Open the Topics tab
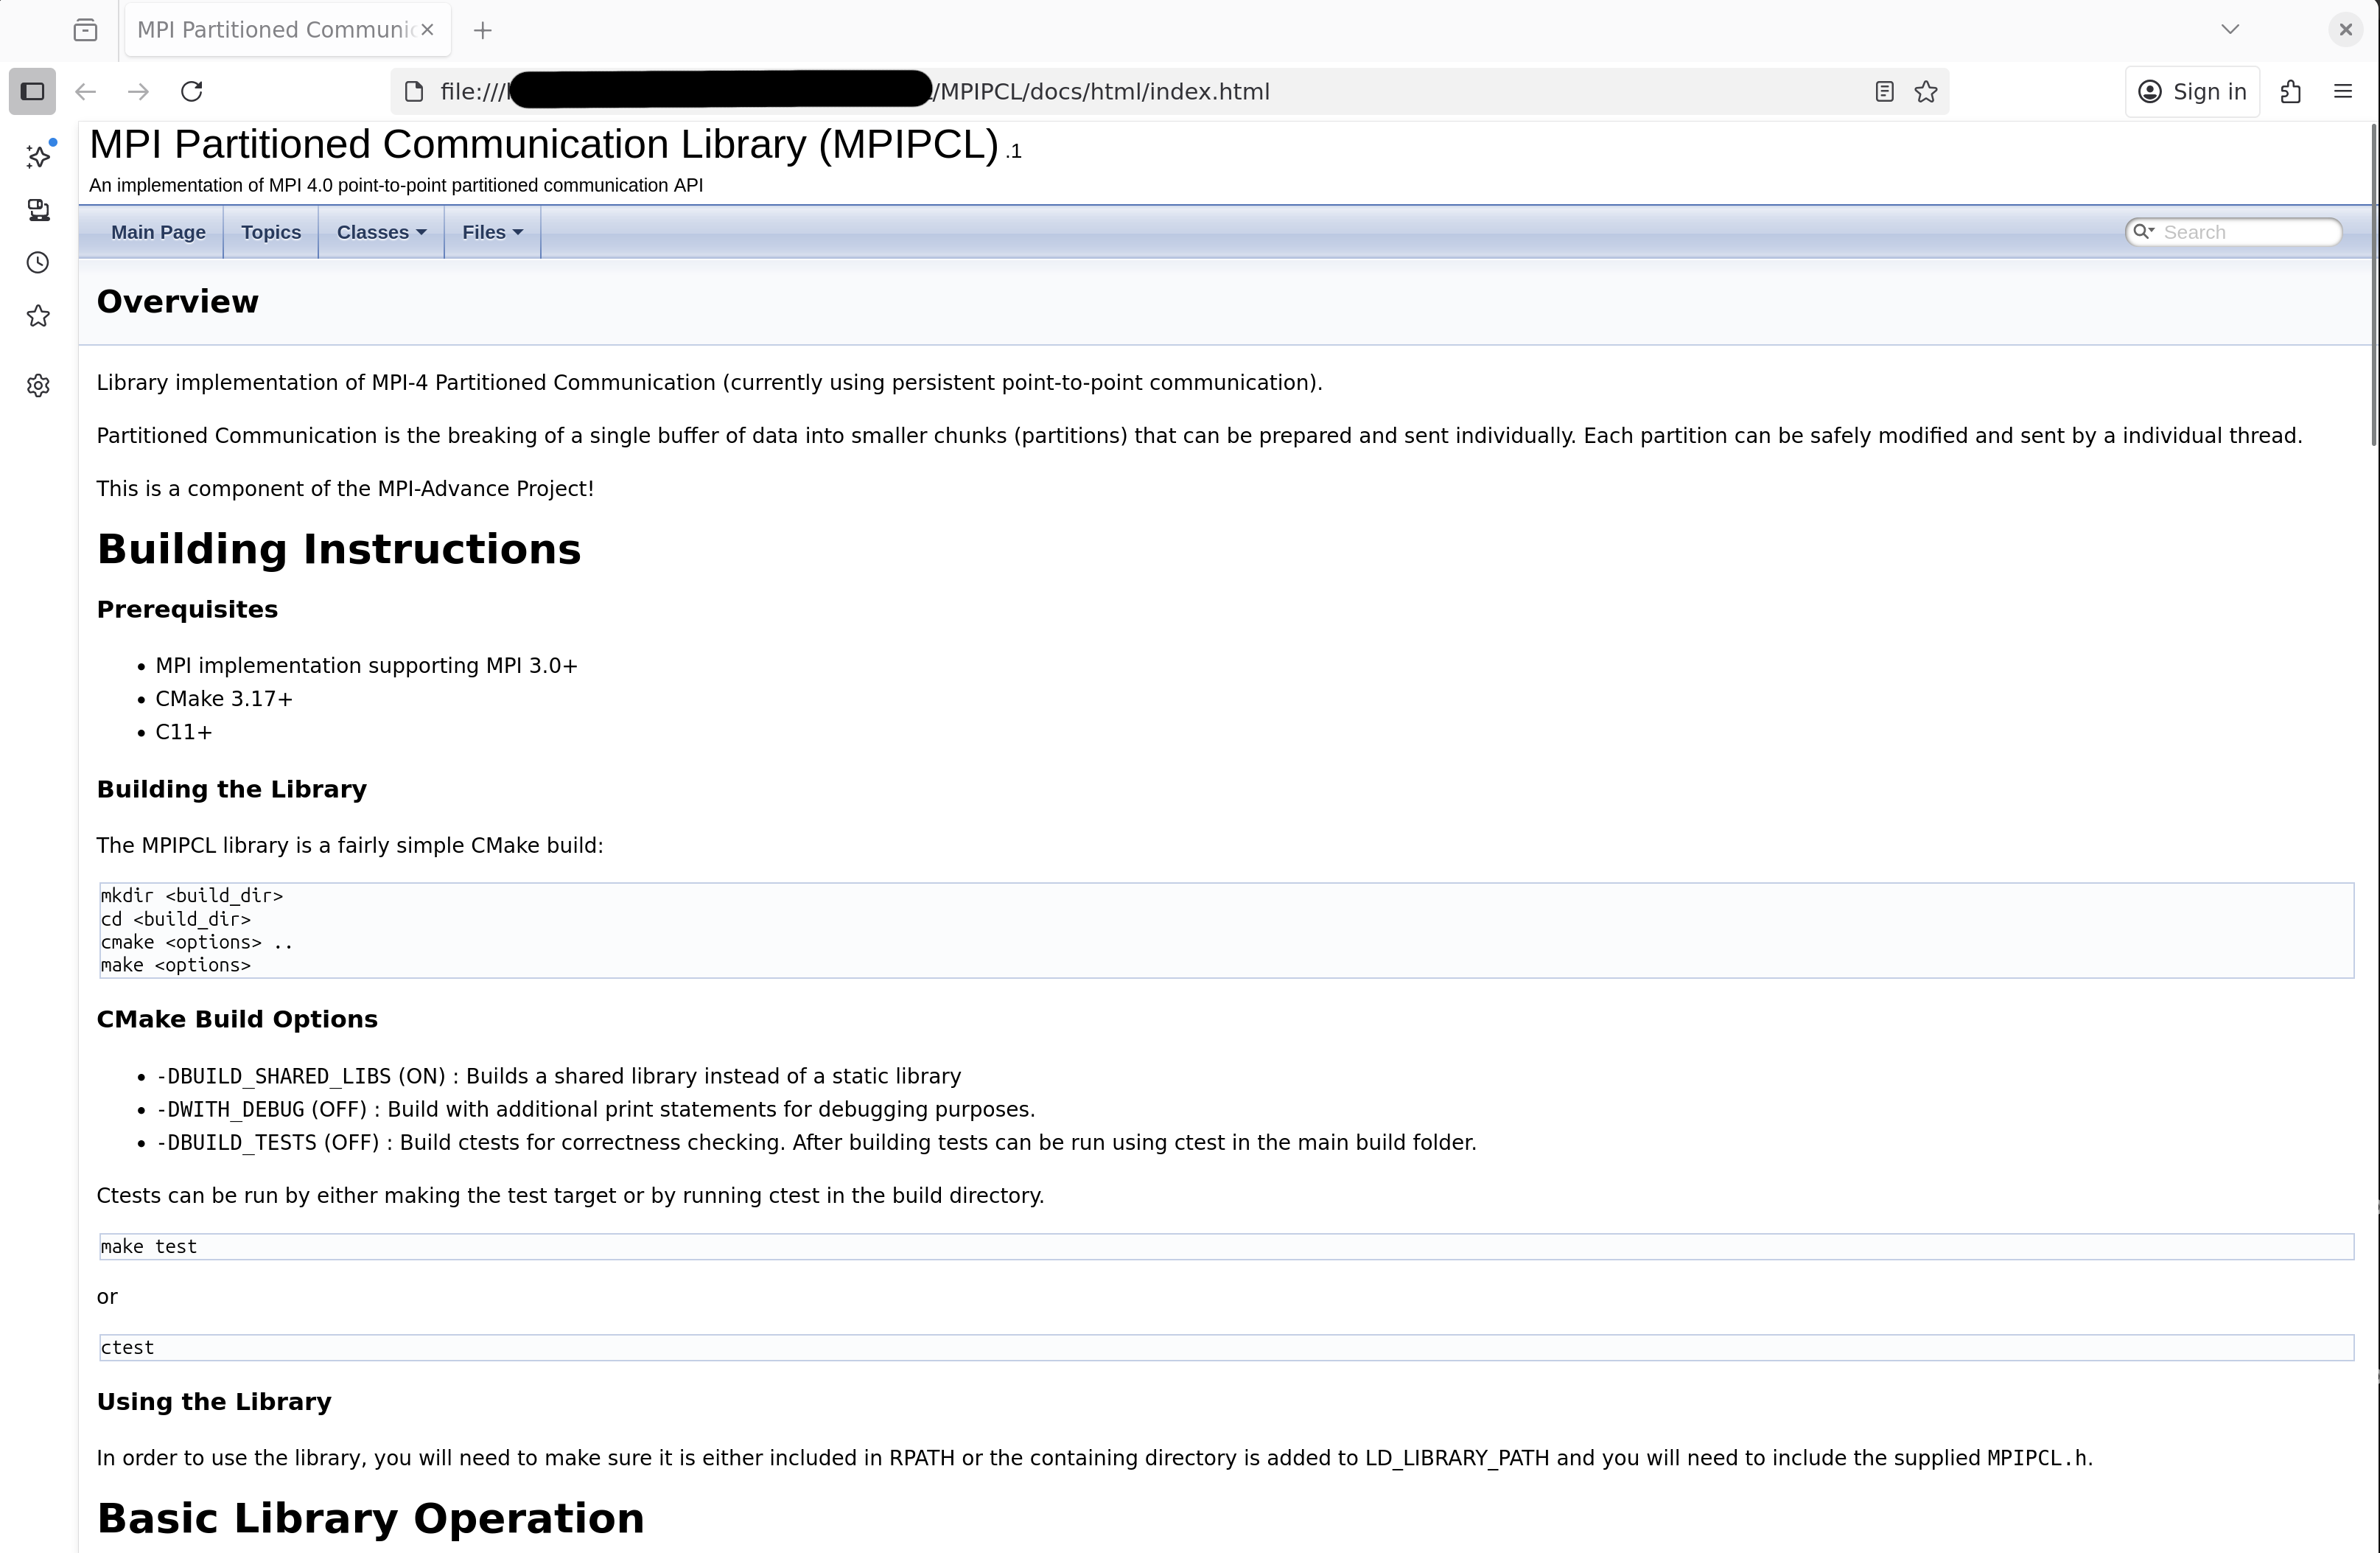2380x1553 pixels. click(271, 232)
